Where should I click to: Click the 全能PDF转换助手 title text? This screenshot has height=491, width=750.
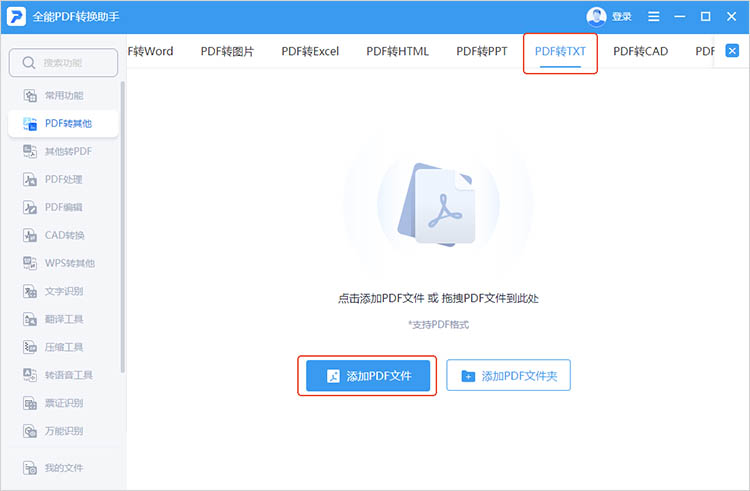[76, 17]
